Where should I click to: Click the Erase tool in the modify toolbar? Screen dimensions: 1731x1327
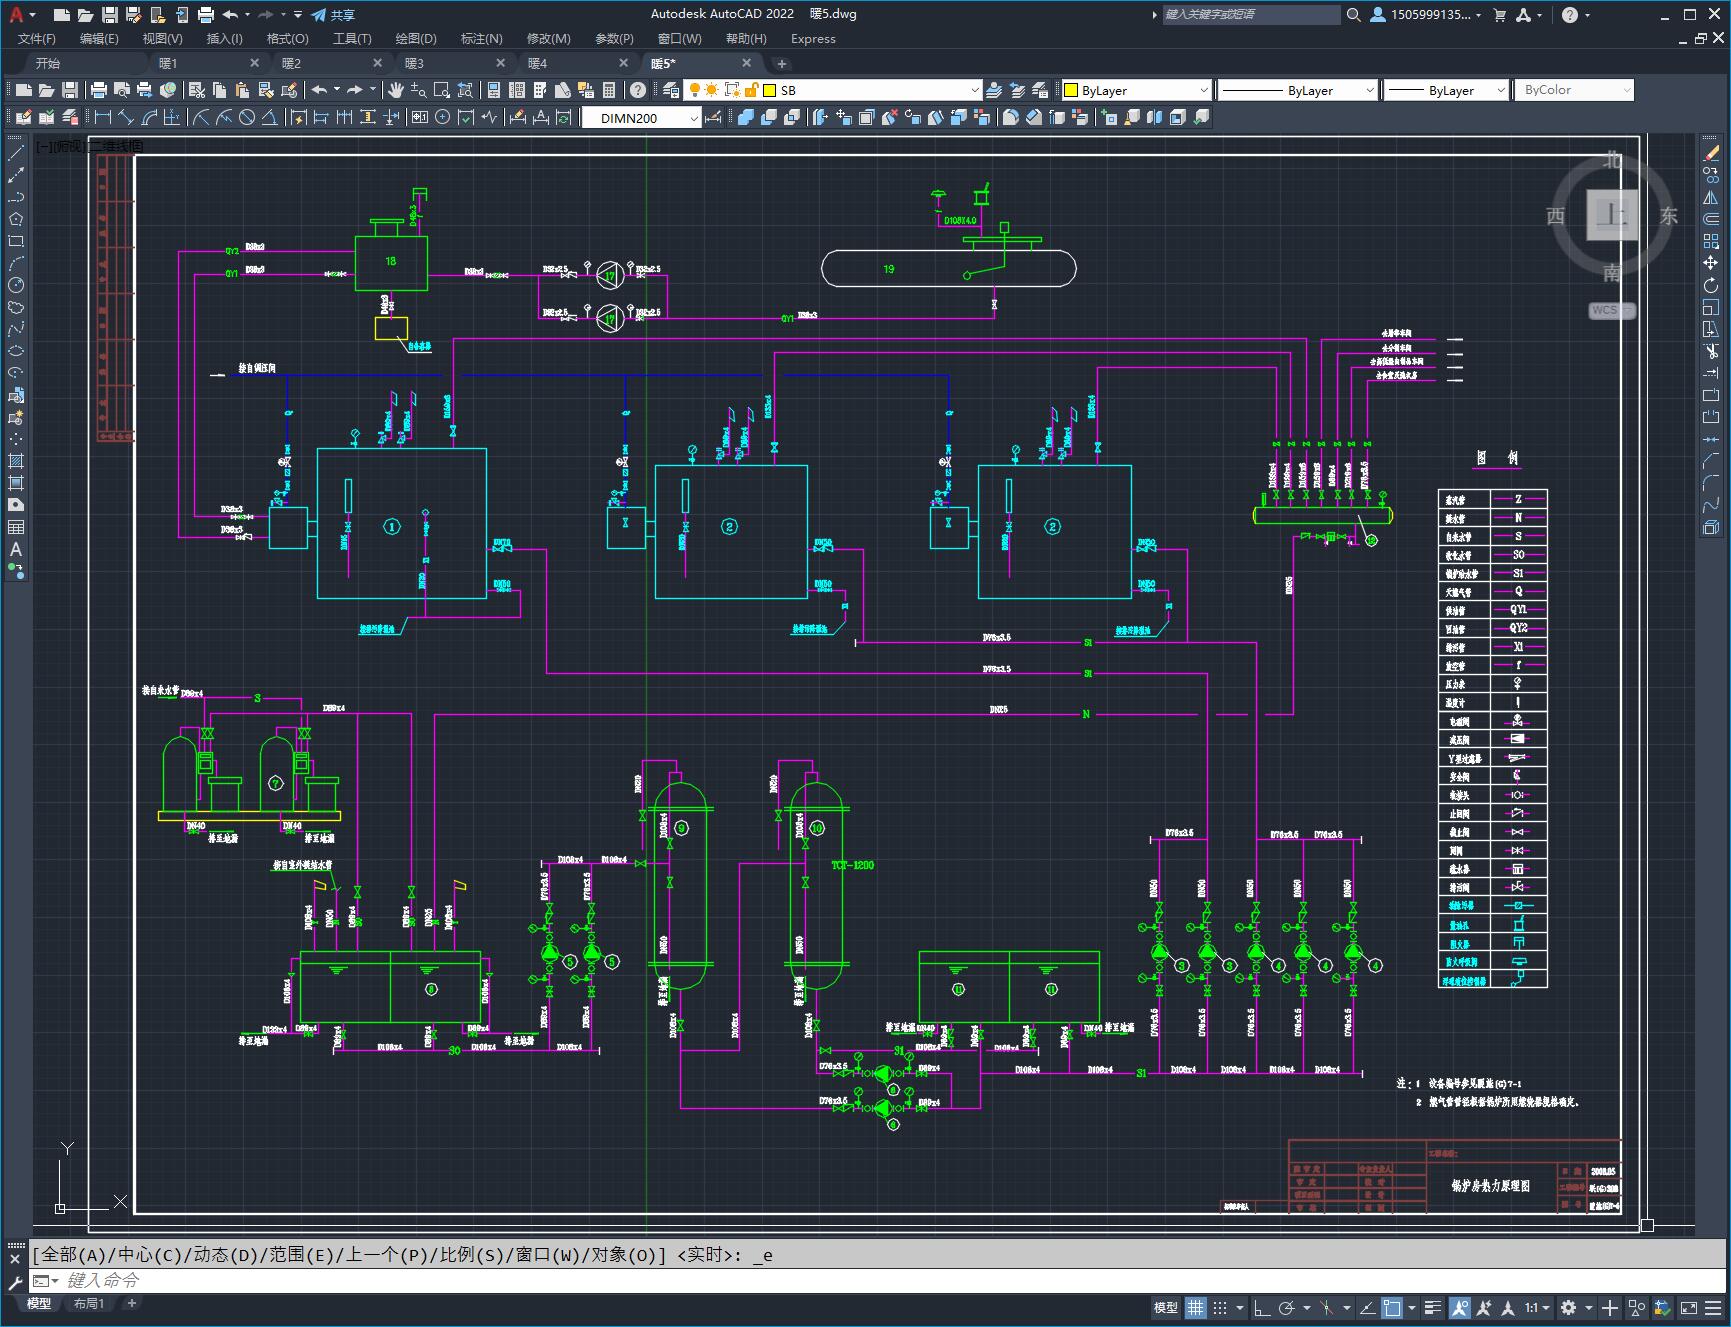coord(1711,153)
